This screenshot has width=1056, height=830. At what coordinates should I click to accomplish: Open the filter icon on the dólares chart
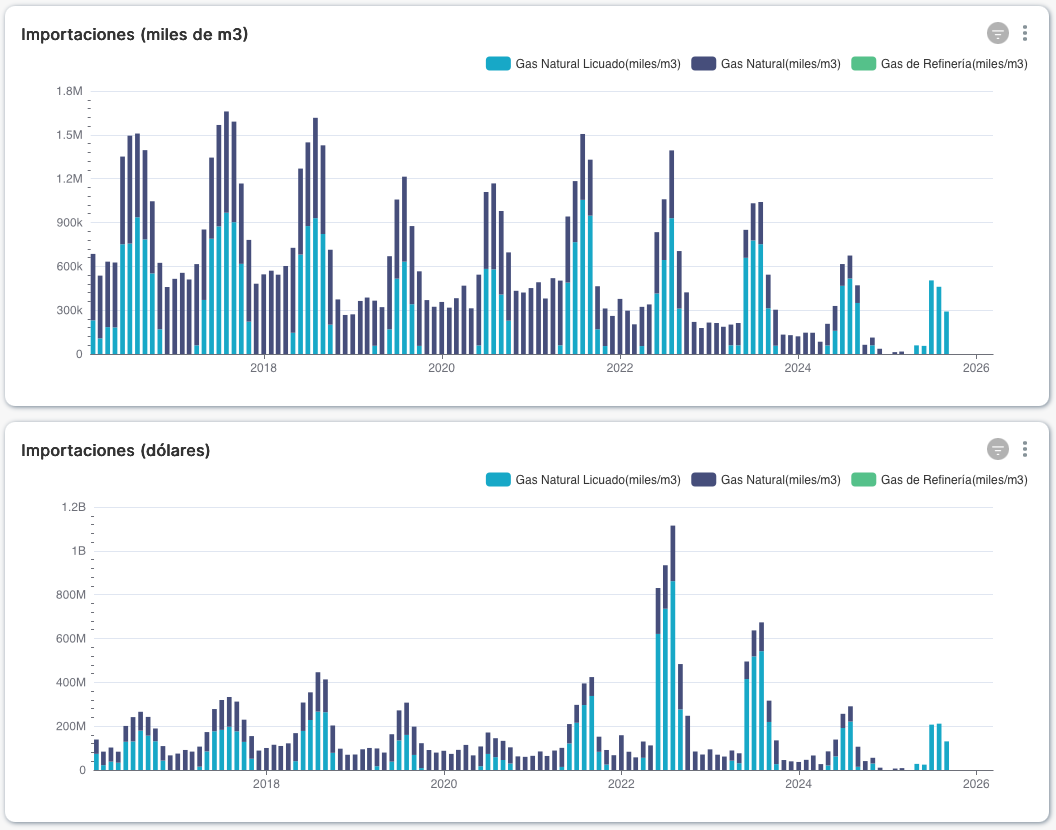(x=997, y=449)
